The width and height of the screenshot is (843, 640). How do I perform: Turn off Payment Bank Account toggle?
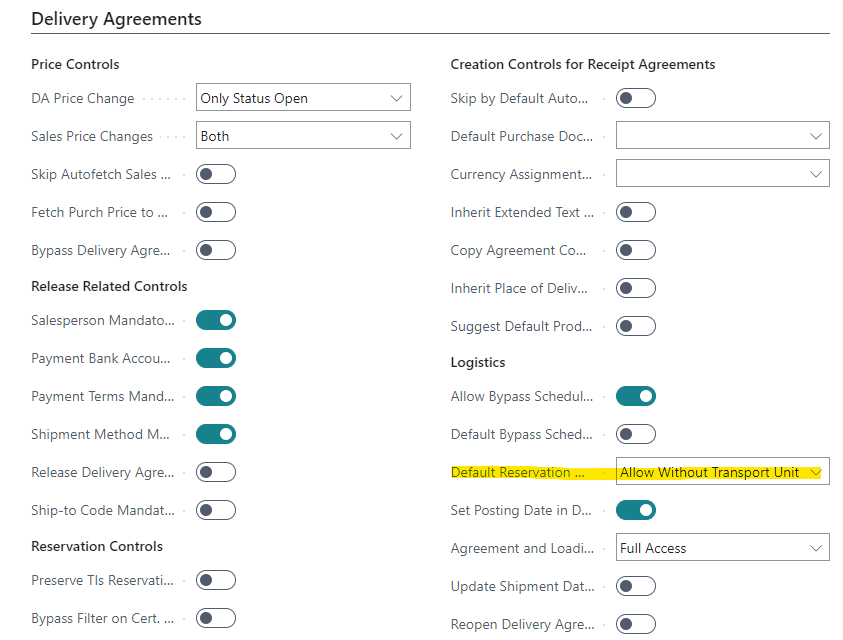click(215, 358)
